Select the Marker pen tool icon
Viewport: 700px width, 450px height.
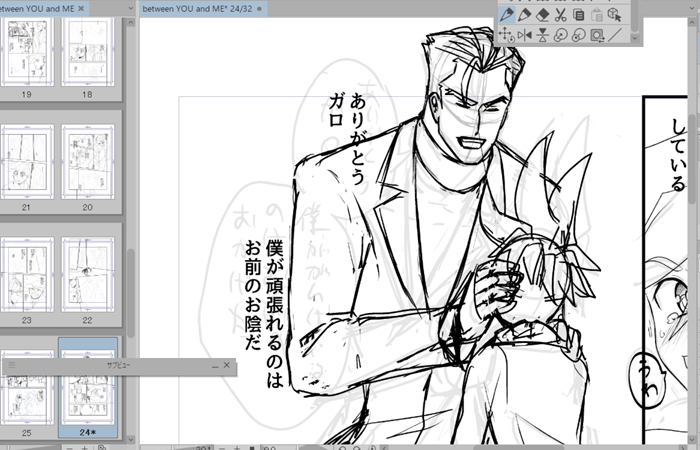525,15
